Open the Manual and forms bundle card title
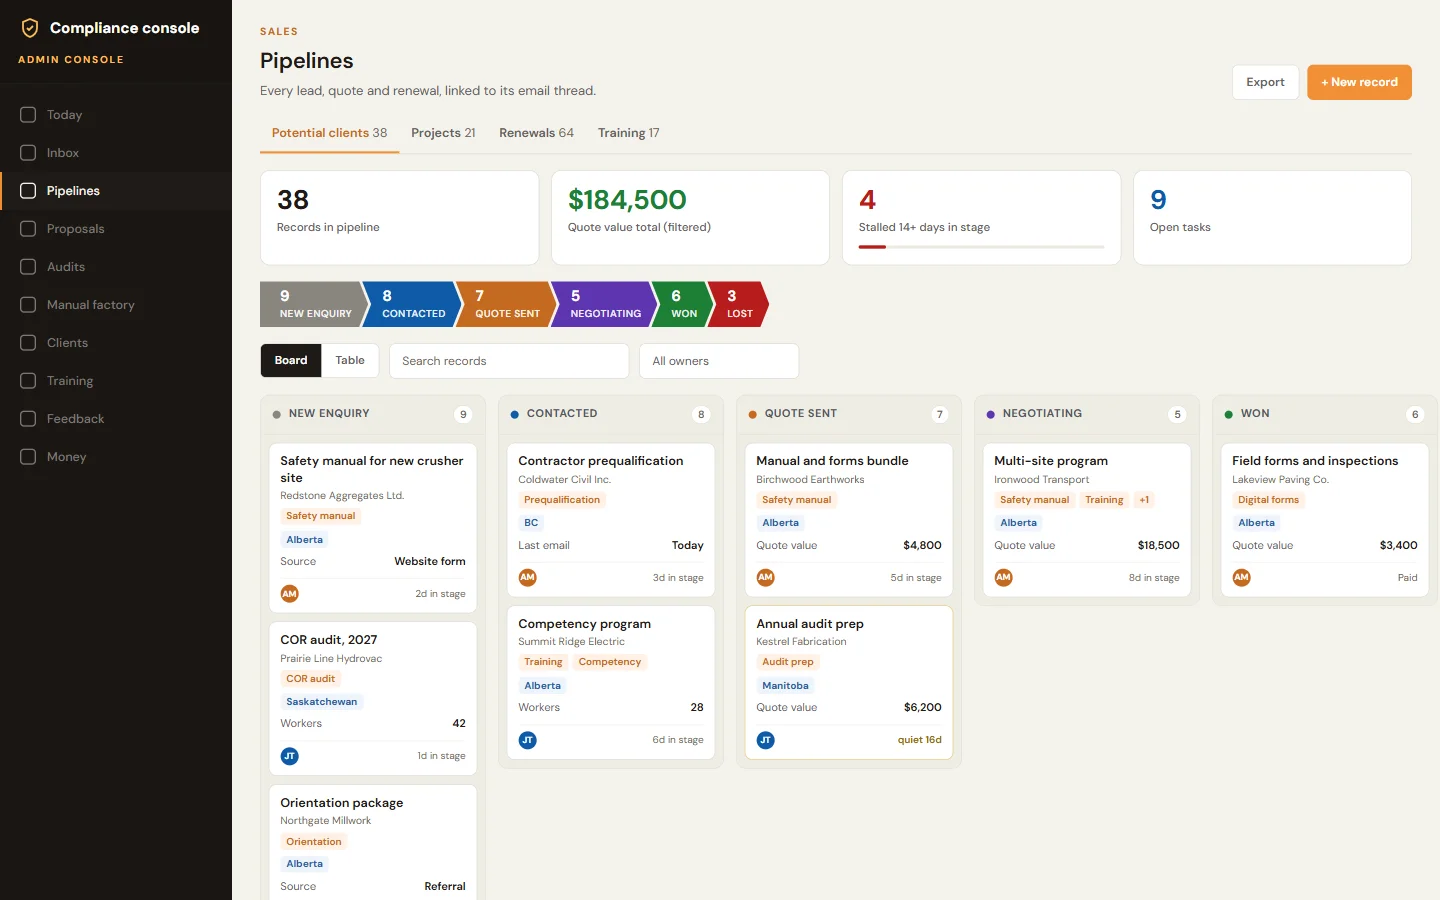This screenshot has width=1440, height=900. (832, 461)
